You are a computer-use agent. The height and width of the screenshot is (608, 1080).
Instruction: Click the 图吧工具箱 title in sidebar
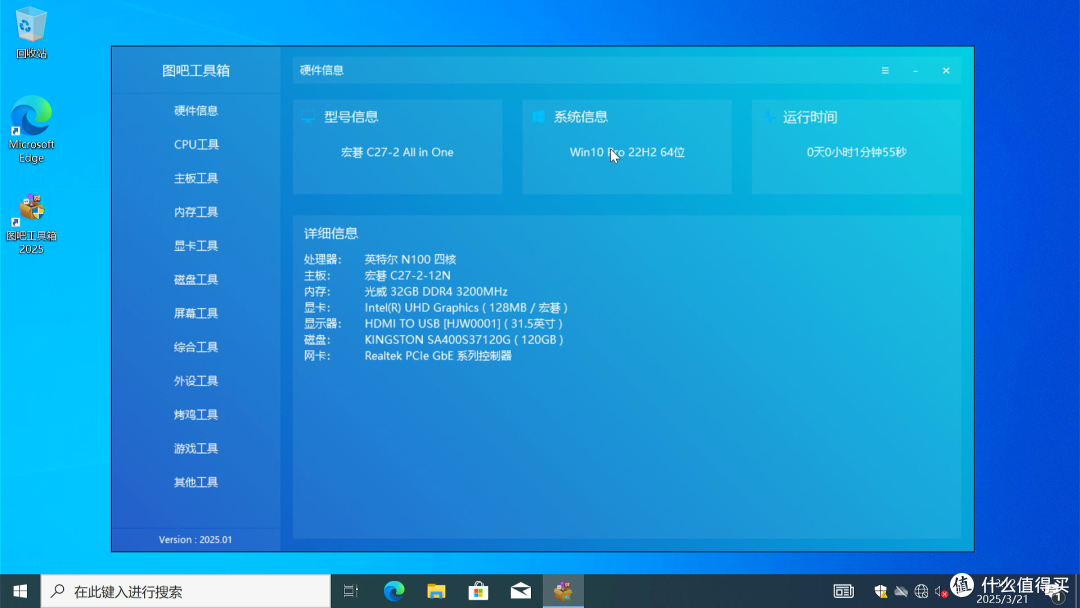click(196, 71)
